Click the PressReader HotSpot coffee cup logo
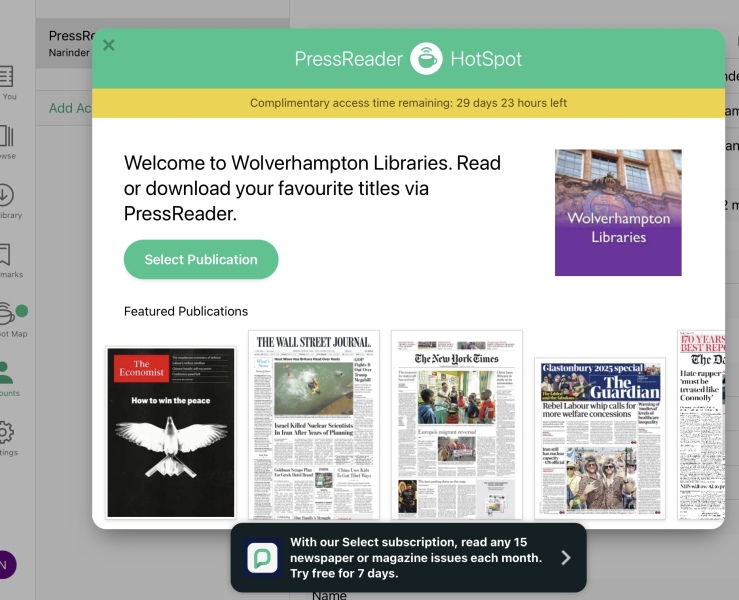739x600 pixels. click(x=426, y=59)
